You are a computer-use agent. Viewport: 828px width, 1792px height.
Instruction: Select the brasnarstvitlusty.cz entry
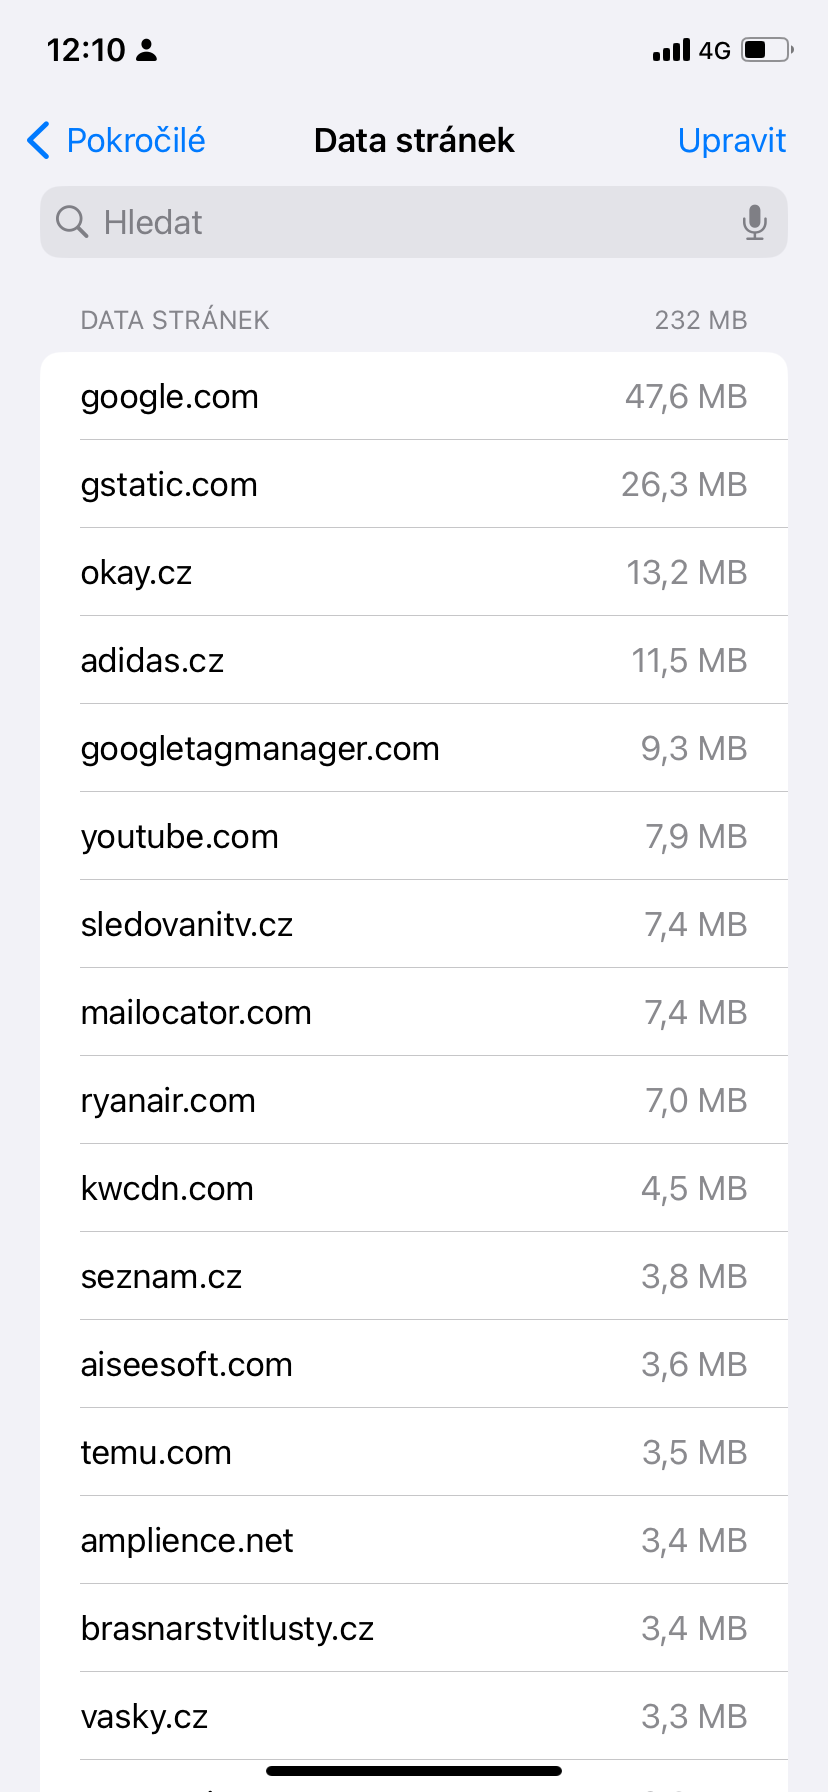pyautogui.click(x=414, y=1629)
